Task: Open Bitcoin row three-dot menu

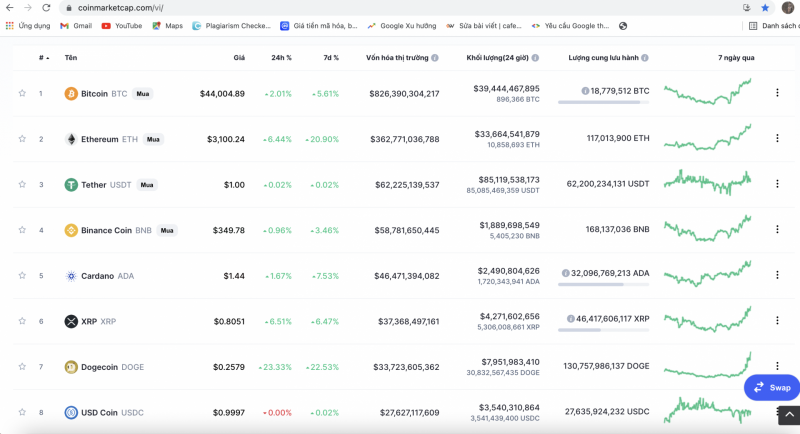Action: click(777, 92)
